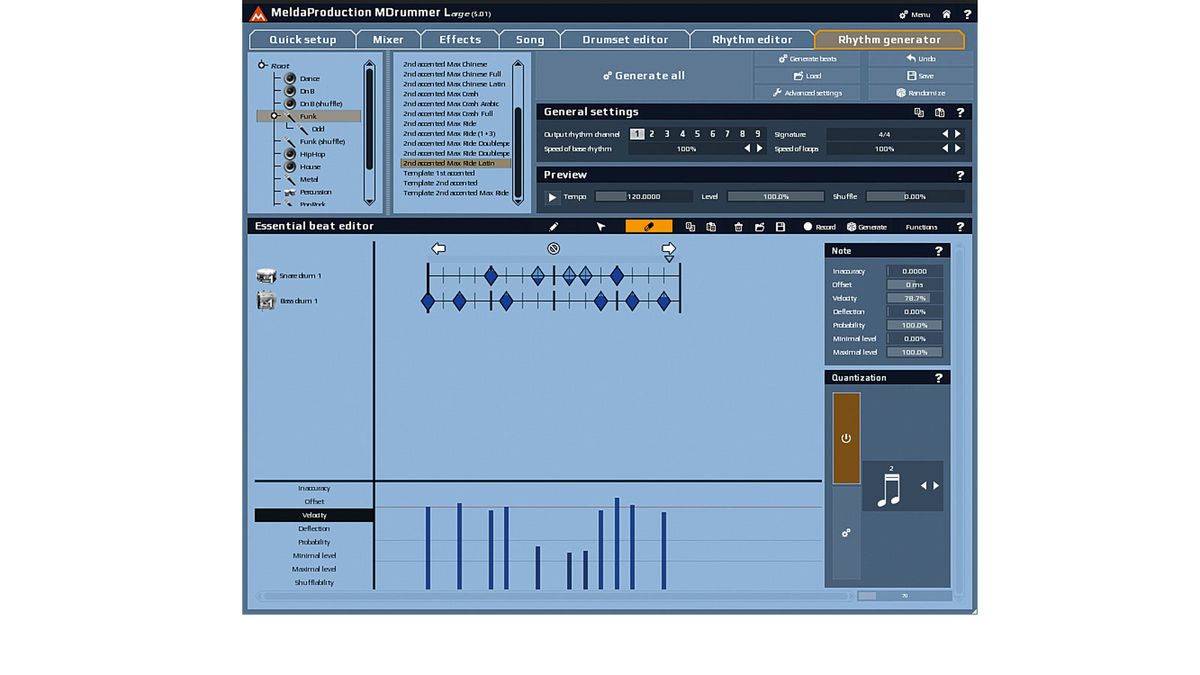Select the highlighted eraser tool
Viewport: 1200px width, 675px height.
[649, 227]
